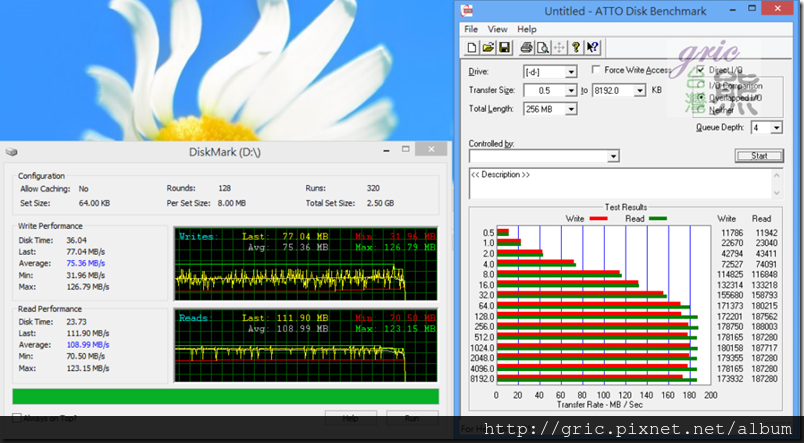
Task: Click the Total Set Size value 2.50 GB
Action: point(380,203)
